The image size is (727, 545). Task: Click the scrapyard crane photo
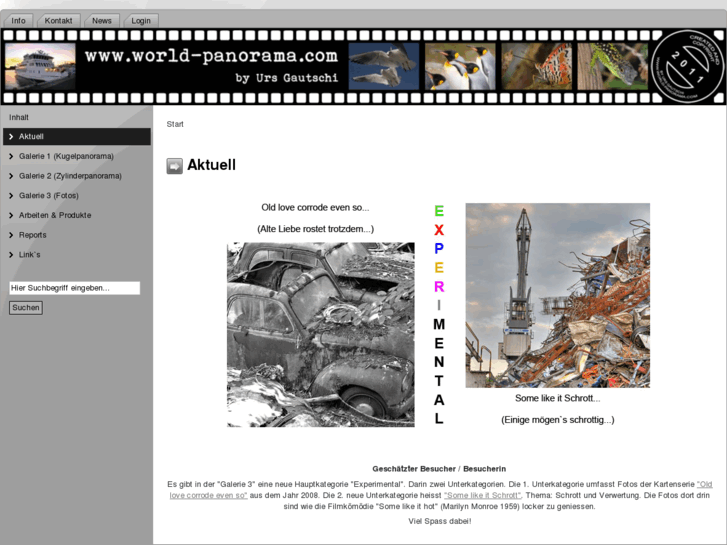click(558, 295)
